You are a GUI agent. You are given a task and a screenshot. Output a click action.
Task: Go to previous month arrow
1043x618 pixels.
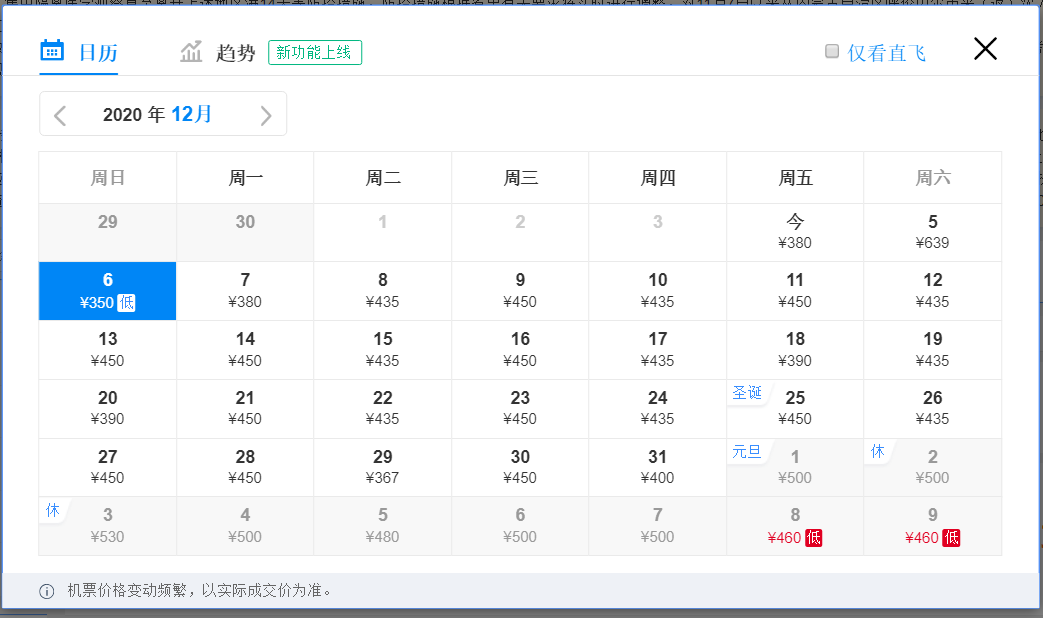tap(60, 115)
